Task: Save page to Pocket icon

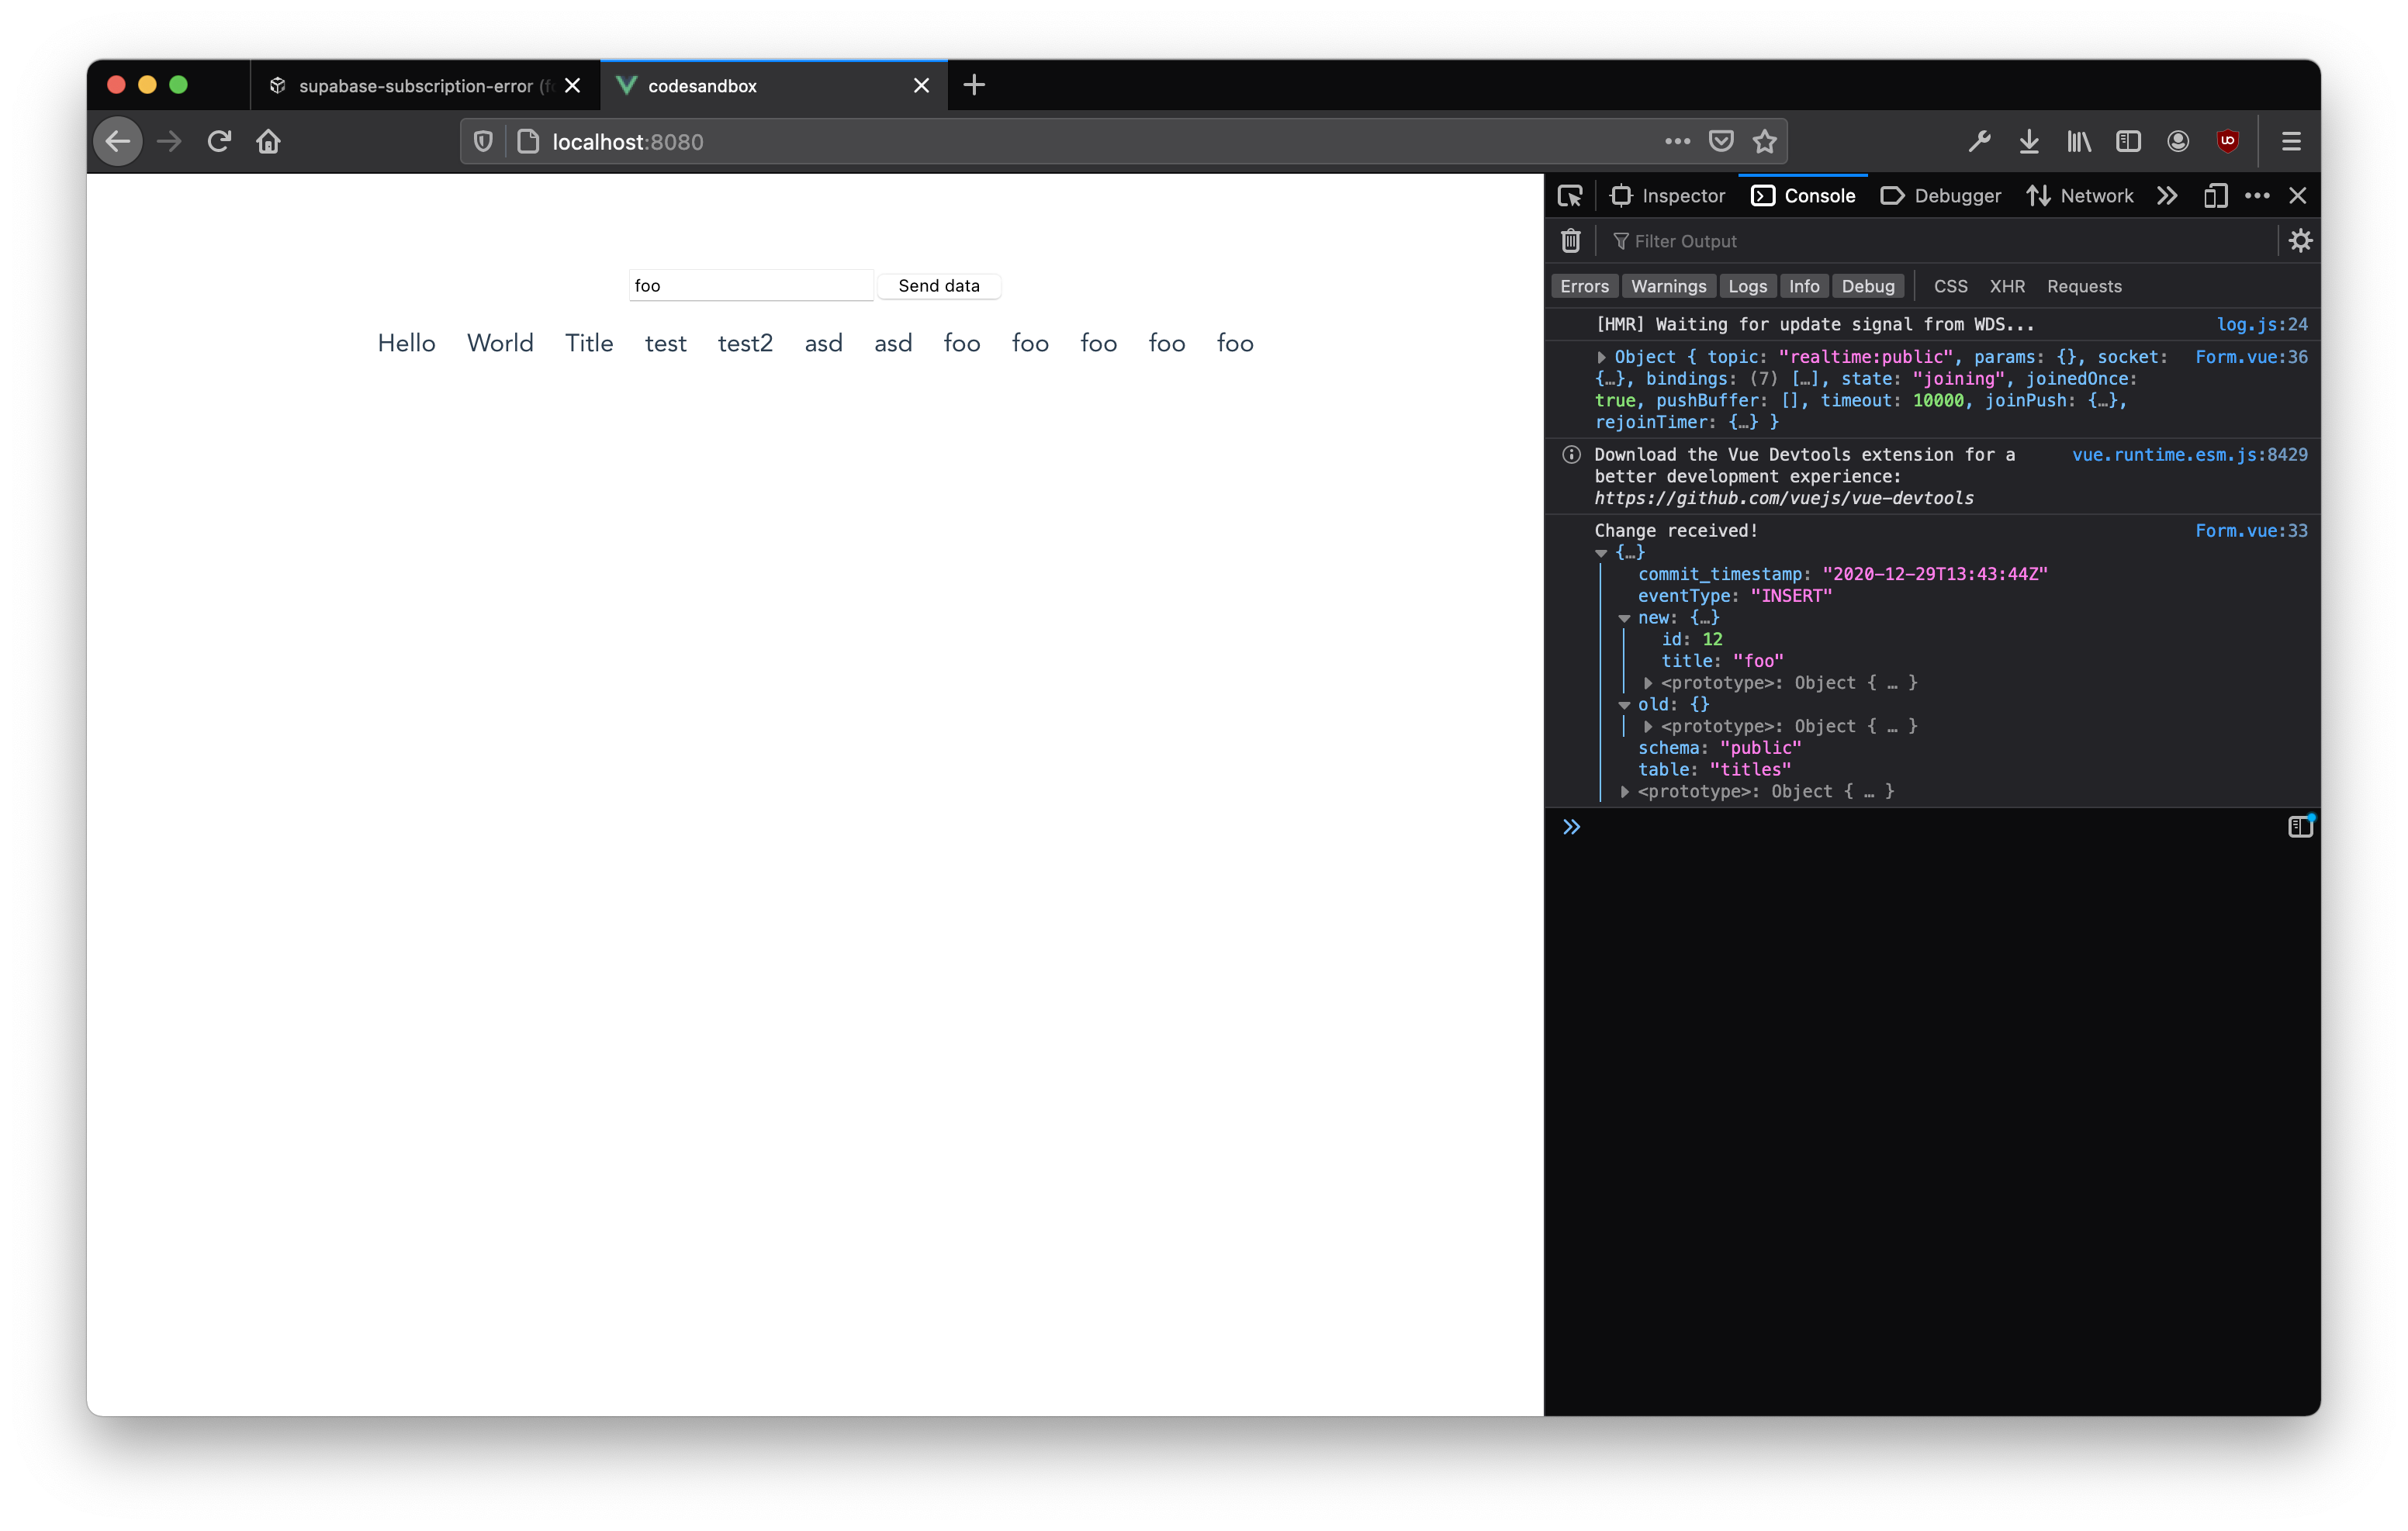Action: [1721, 142]
